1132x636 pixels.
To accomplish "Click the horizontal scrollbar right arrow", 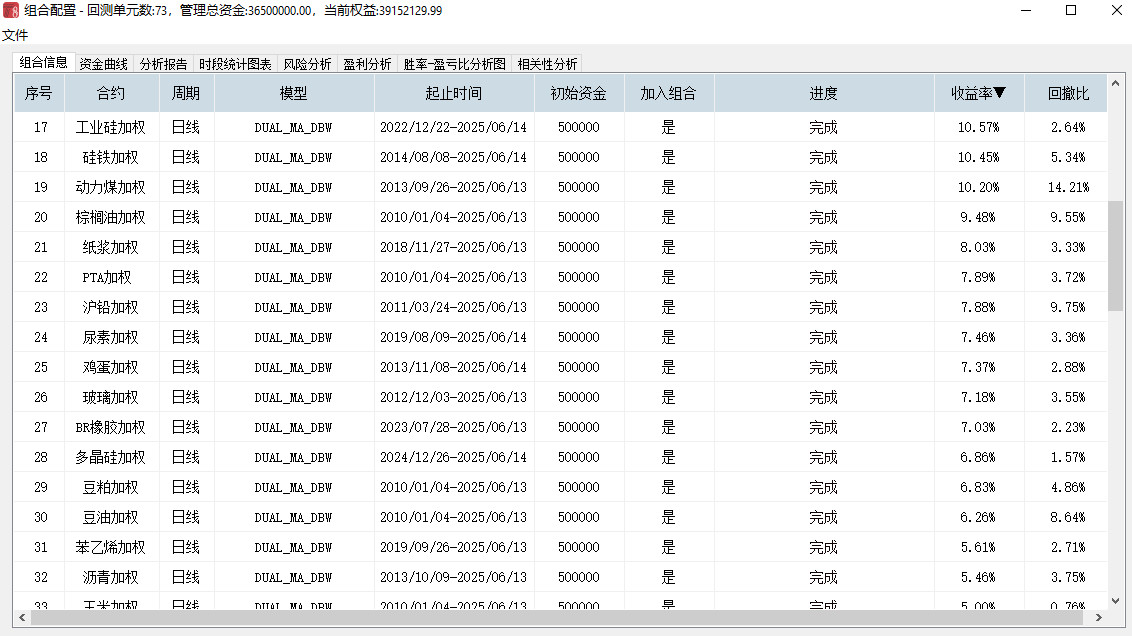I will coord(1101,618).
